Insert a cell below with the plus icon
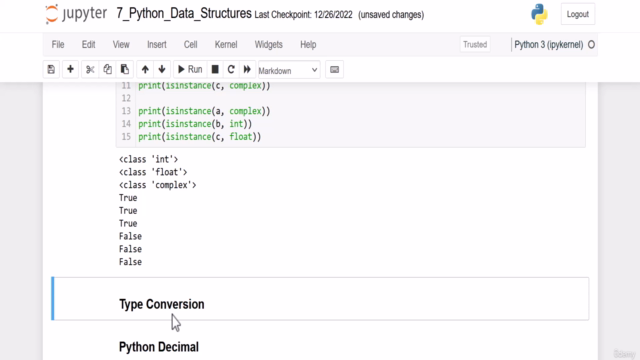The height and width of the screenshot is (360, 640). point(70,69)
